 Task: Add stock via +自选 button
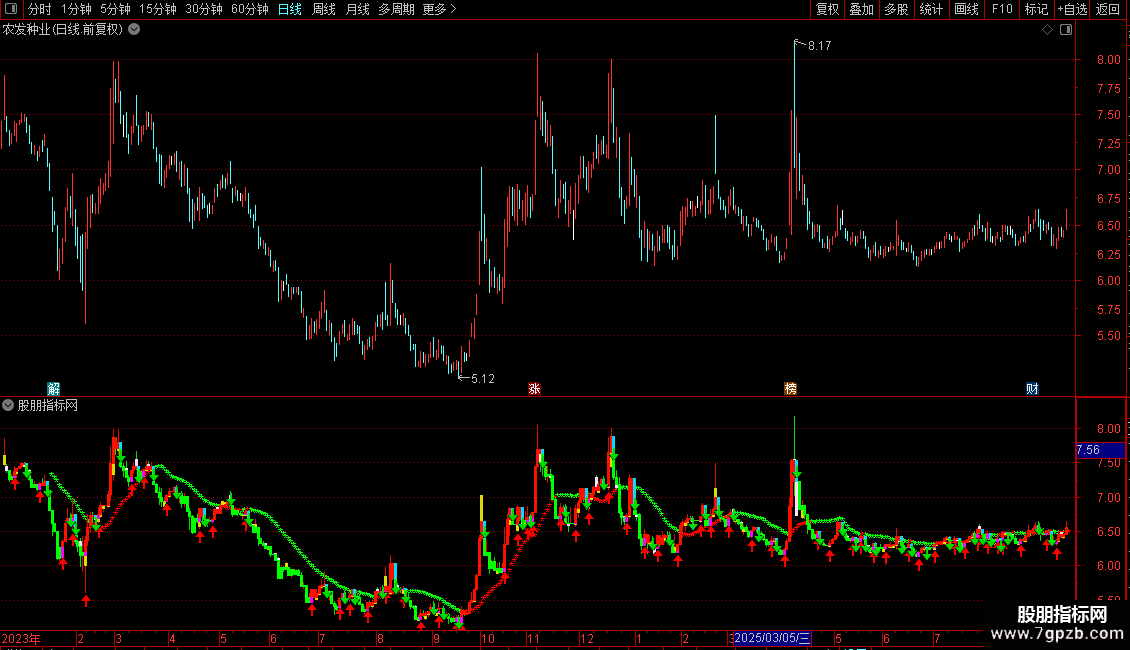(x=1072, y=9)
